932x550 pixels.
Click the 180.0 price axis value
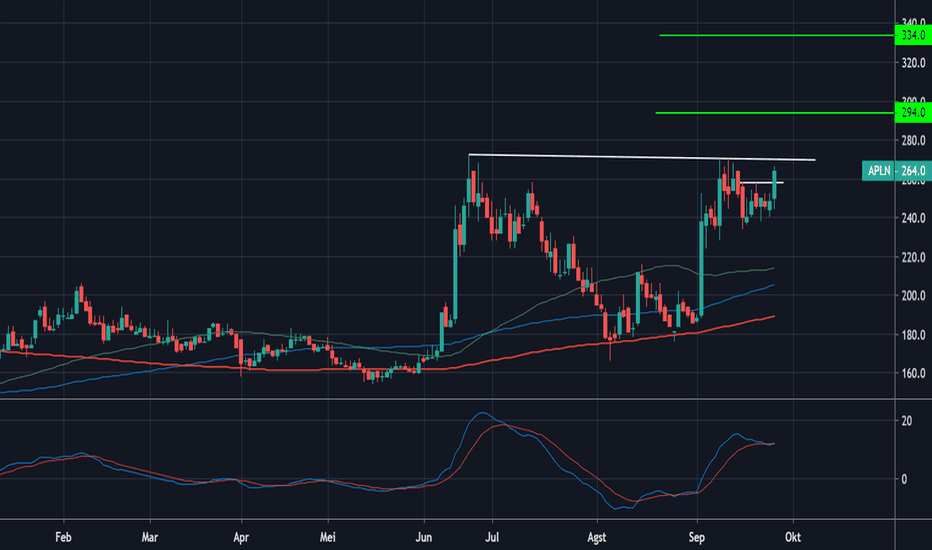tap(913, 335)
